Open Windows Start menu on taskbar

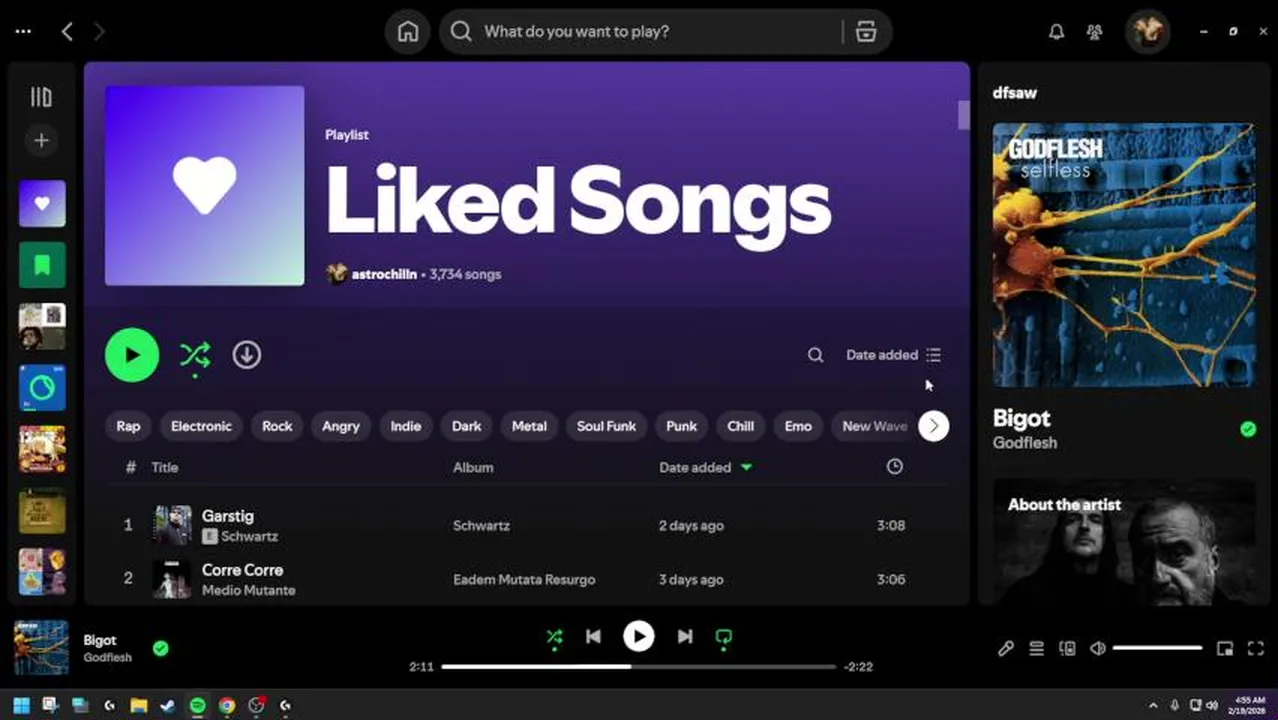21,705
